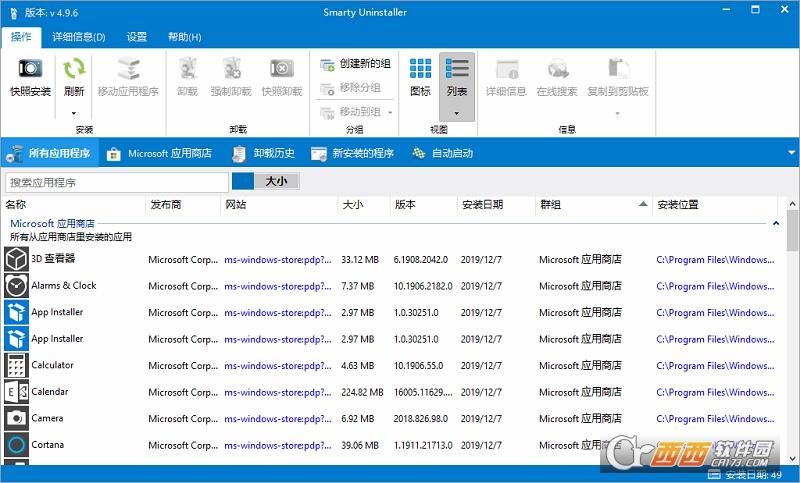Click the 复制到剪贴板 copy icon
The image size is (800, 483).
(618, 68)
